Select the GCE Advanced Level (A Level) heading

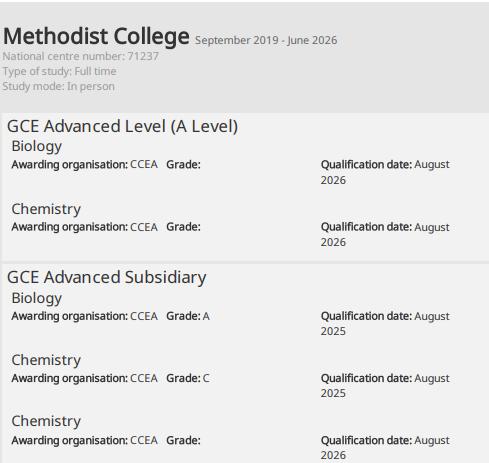[x=122, y=126]
